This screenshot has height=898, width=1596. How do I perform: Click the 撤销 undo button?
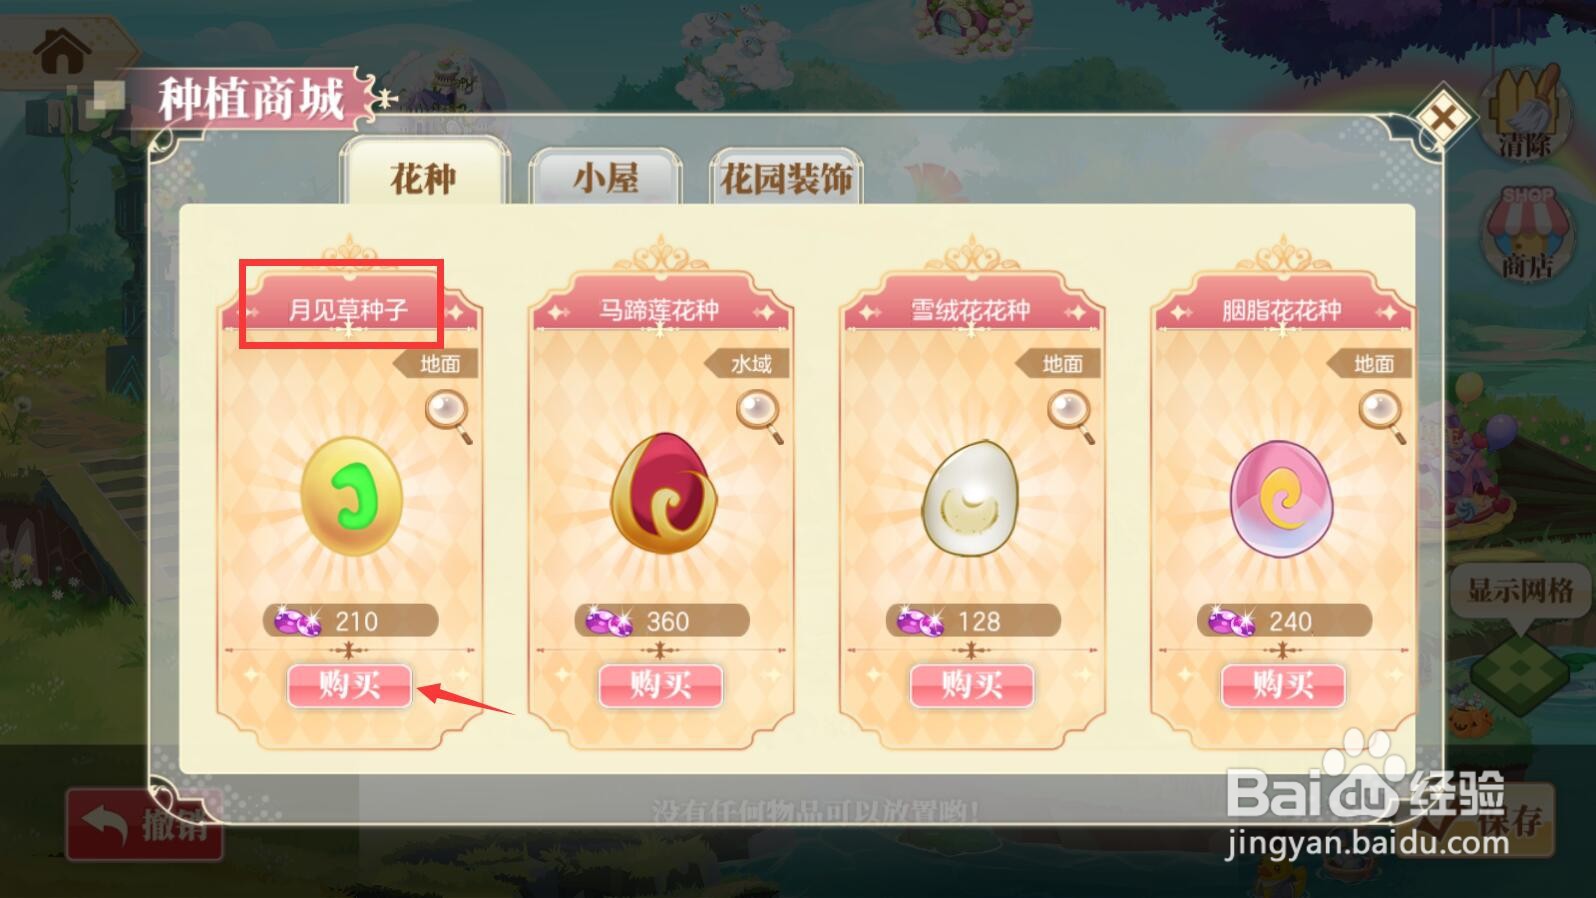pos(145,825)
